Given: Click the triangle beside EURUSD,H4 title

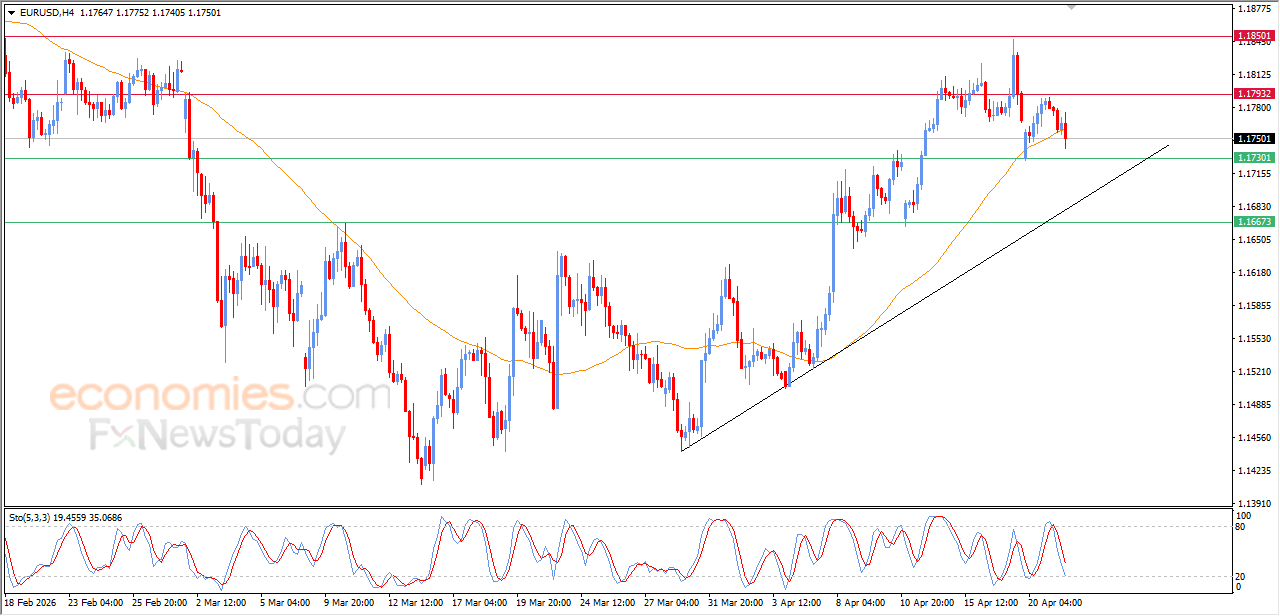Looking at the screenshot, I should point(11,13).
